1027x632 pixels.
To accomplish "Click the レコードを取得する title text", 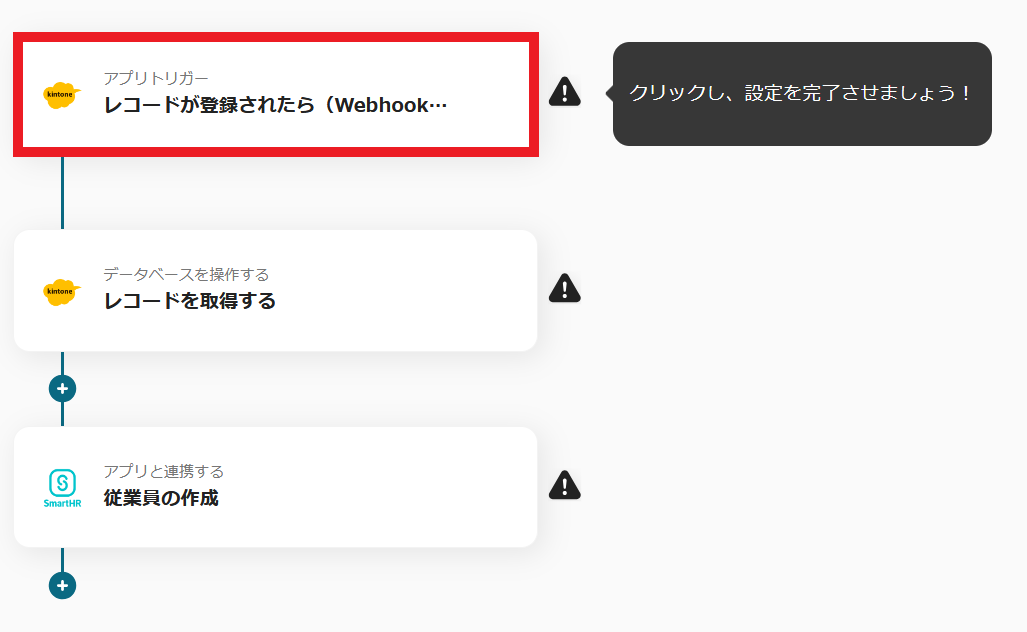I will [x=190, y=301].
